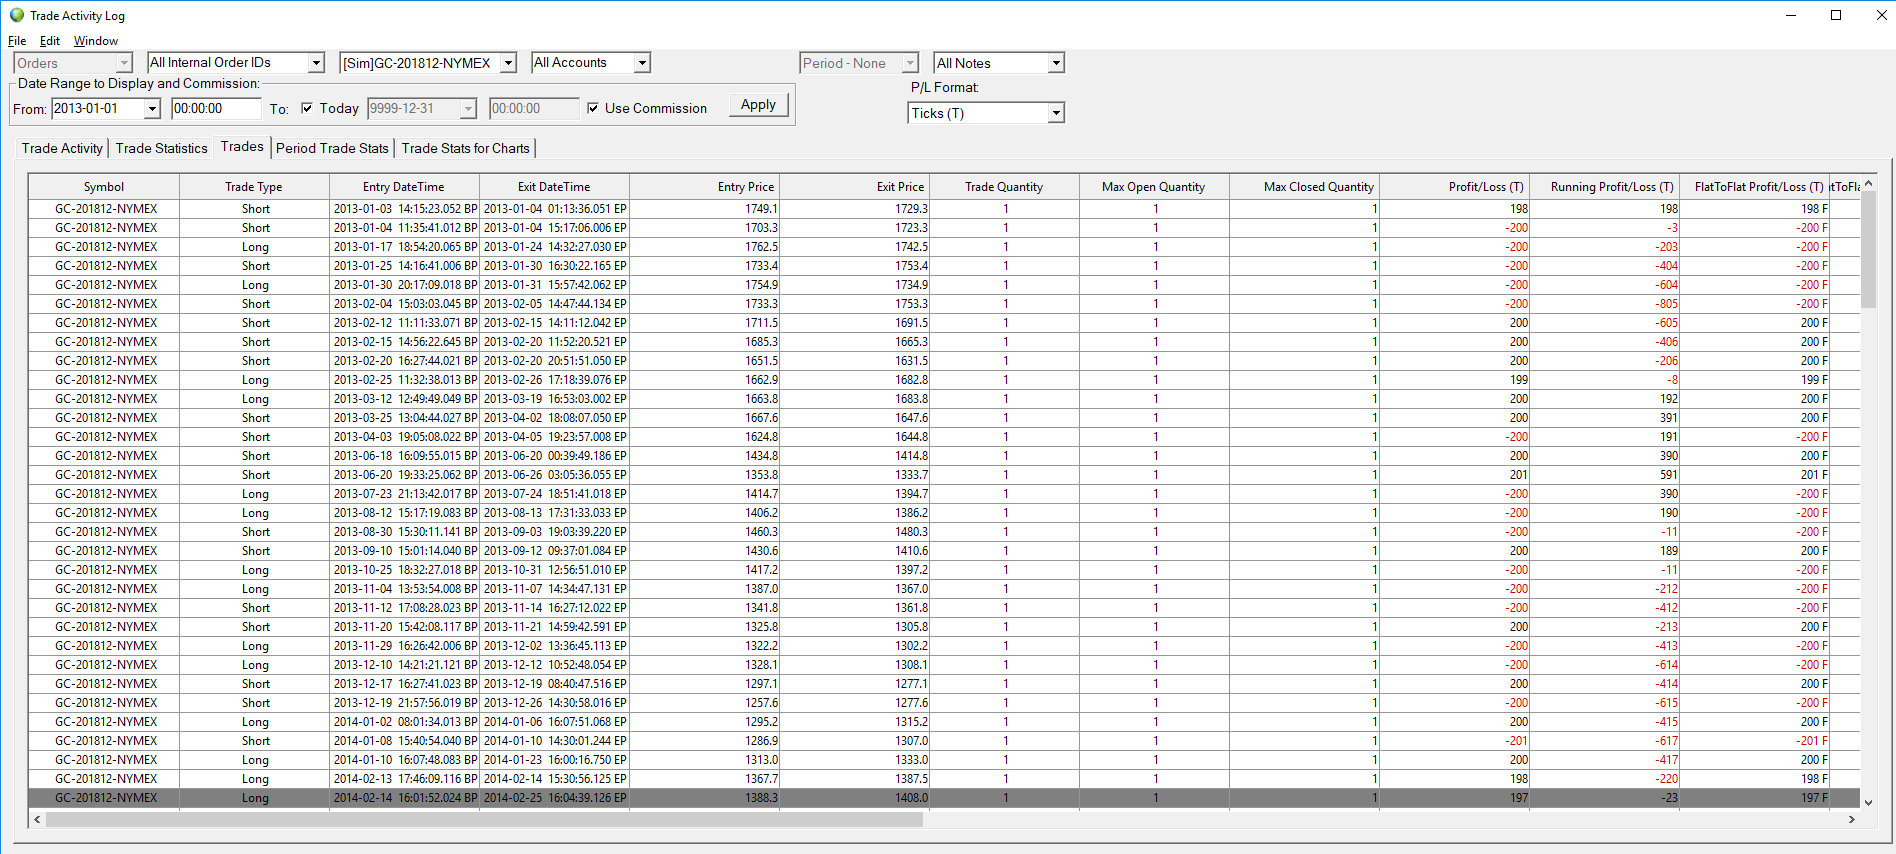Select the Trades tab
Viewport: 1896px width, 854px height.
point(242,146)
